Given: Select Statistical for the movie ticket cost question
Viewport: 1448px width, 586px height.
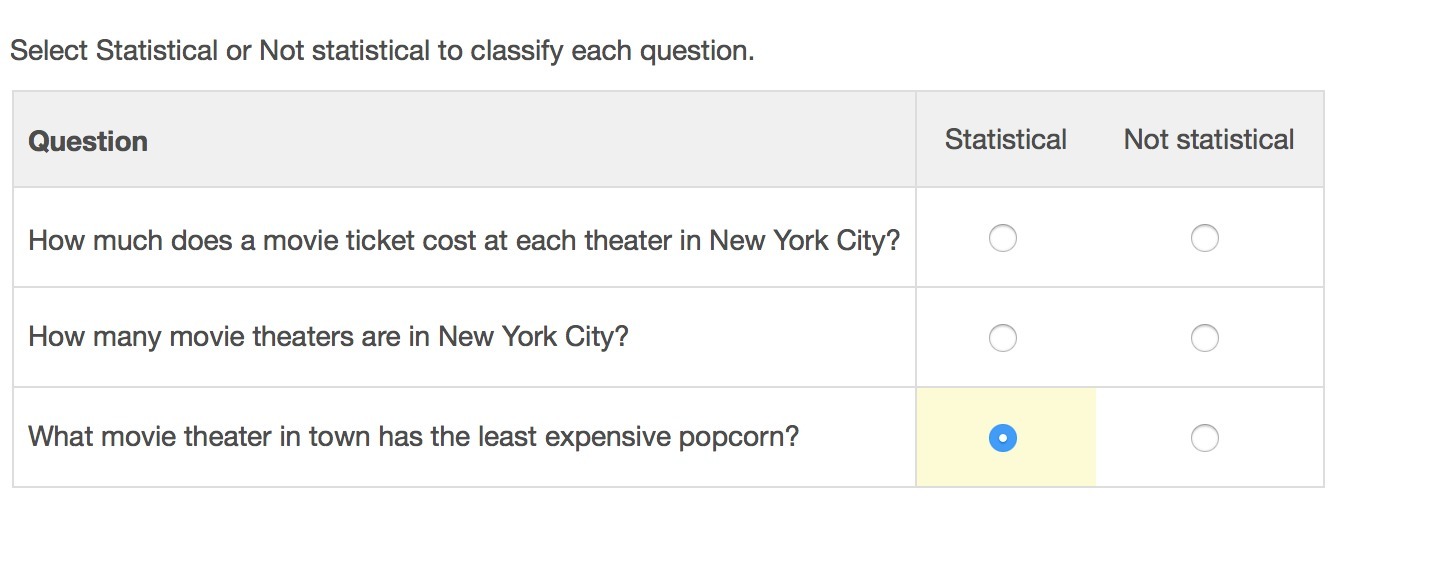Looking at the screenshot, I should tap(1002, 238).
